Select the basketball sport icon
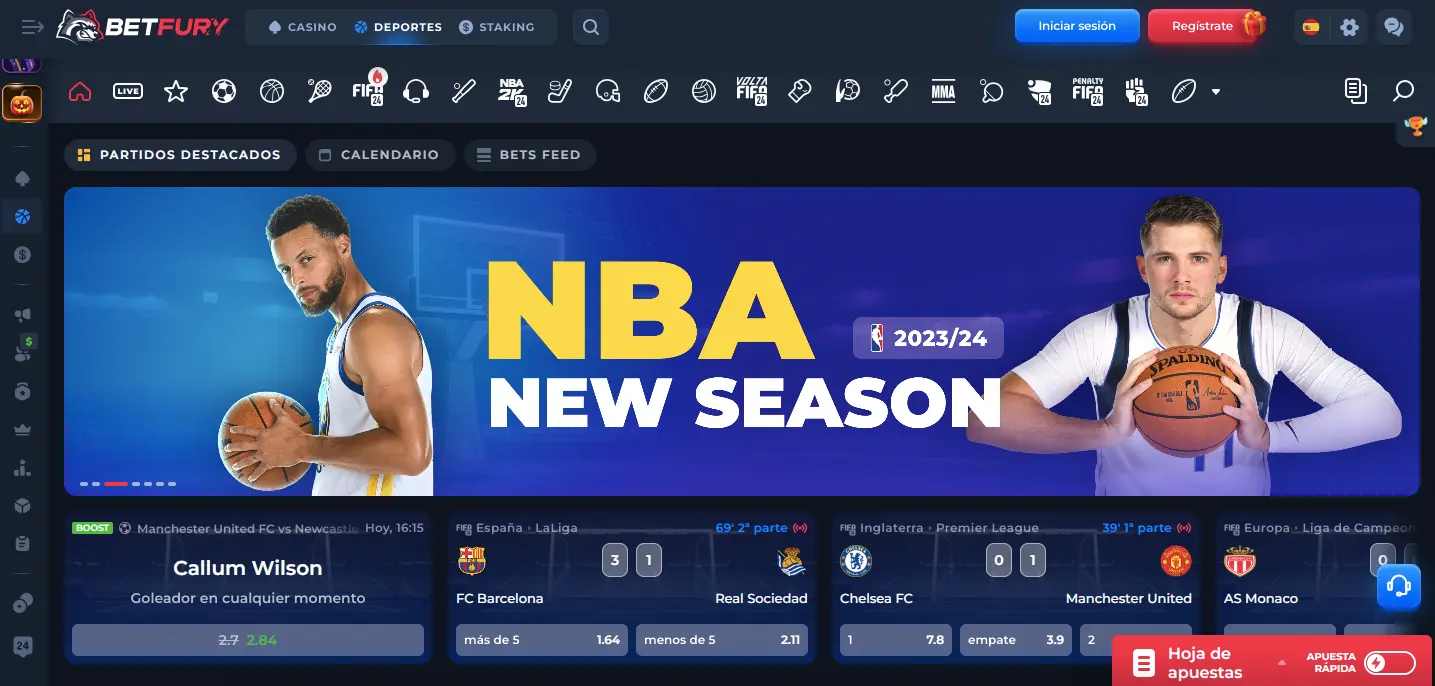The height and width of the screenshot is (686, 1435). [272, 92]
